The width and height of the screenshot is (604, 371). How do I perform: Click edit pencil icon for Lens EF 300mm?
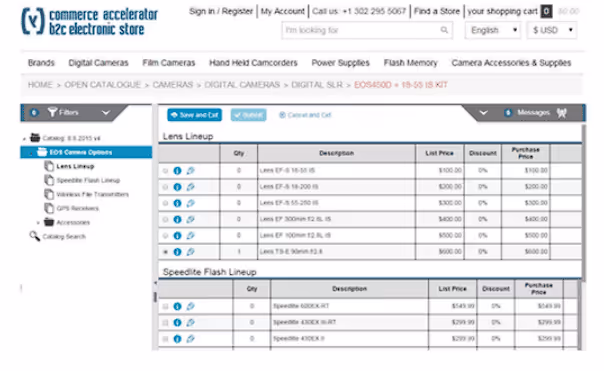pos(190,219)
